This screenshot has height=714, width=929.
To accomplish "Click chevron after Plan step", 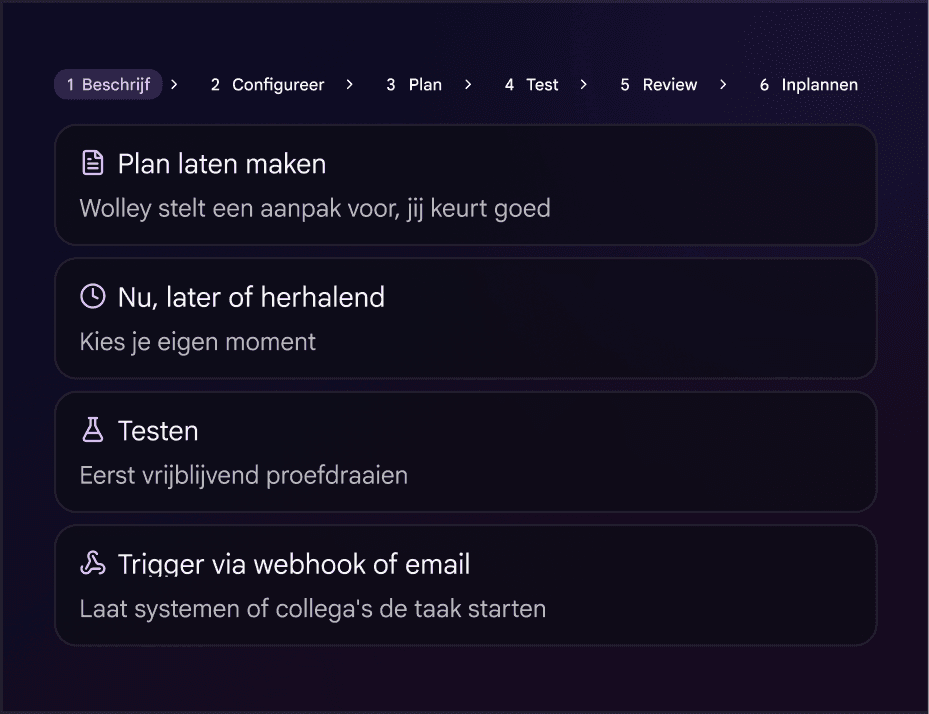I will coord(468,85).
